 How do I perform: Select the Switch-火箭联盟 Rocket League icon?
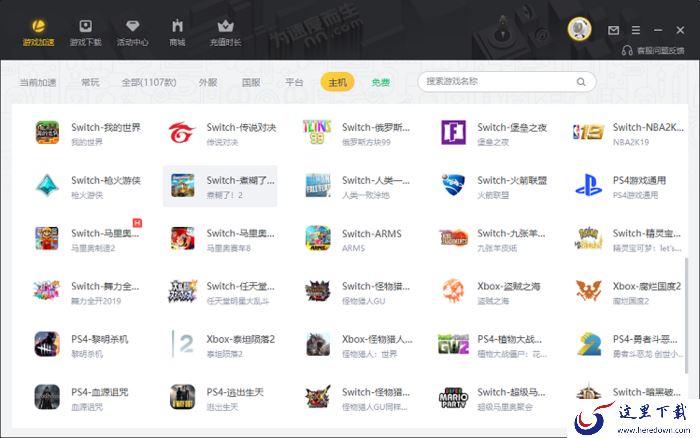tap(453, 186)
